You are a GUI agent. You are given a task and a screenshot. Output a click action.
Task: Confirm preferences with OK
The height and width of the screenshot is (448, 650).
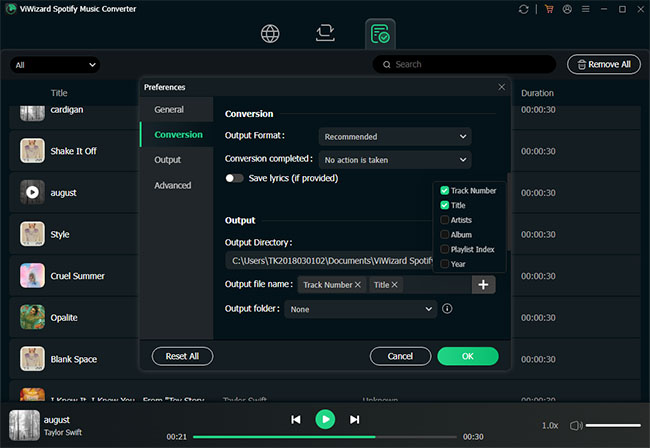point(468,356)
